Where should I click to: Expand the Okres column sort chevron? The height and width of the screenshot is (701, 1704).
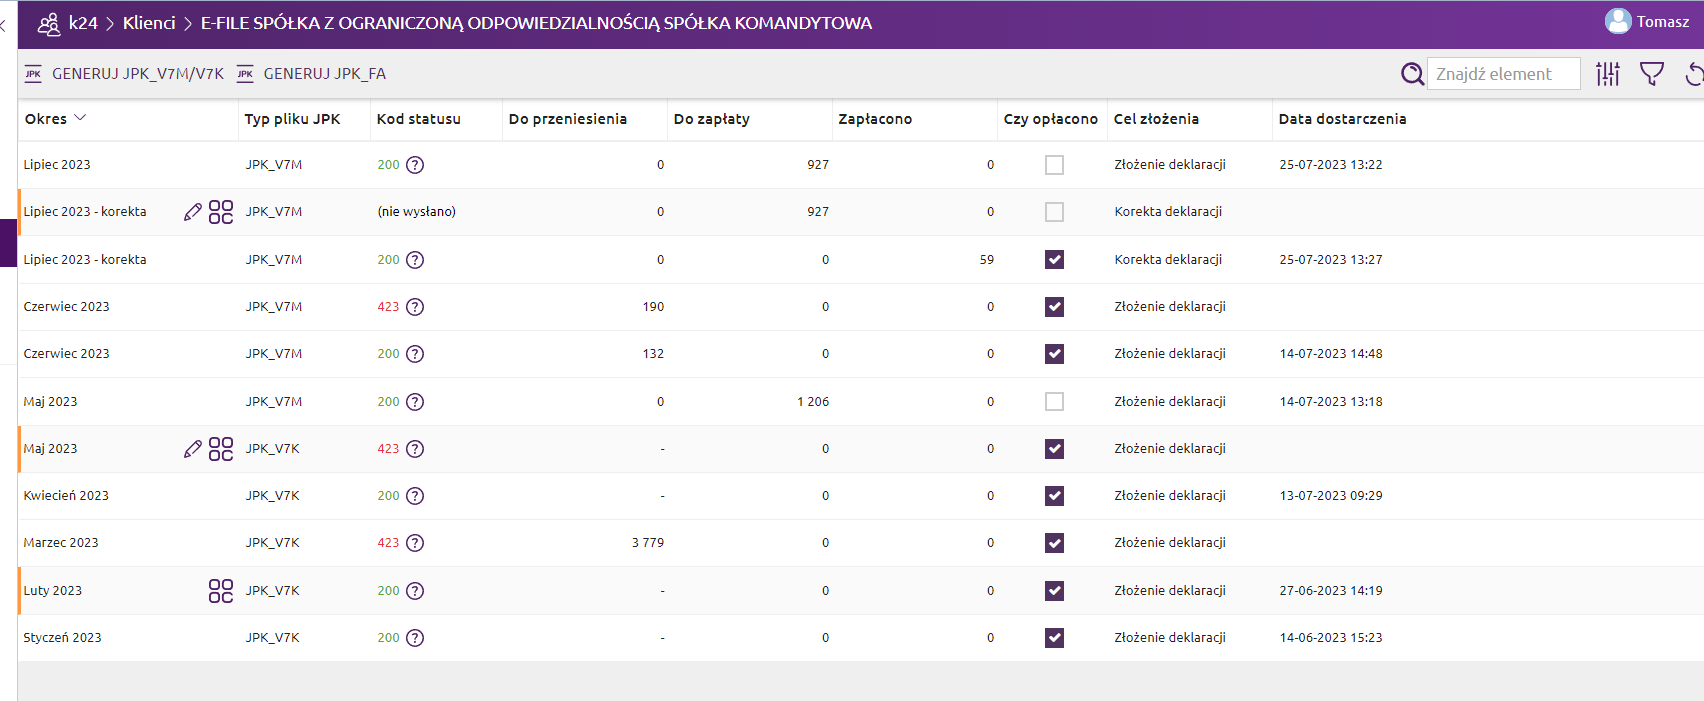click(x=80, y=118)
